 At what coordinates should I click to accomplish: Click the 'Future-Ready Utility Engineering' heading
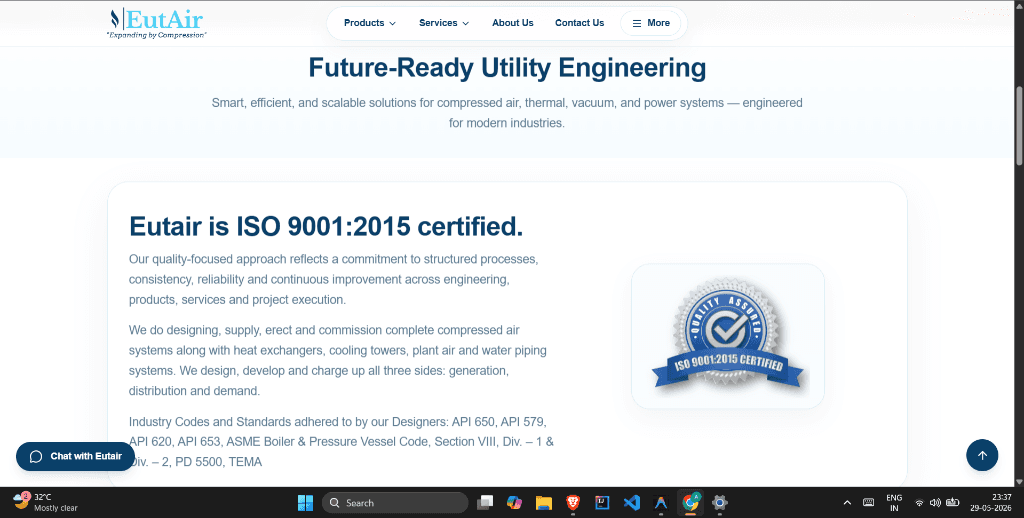point(507,68)
